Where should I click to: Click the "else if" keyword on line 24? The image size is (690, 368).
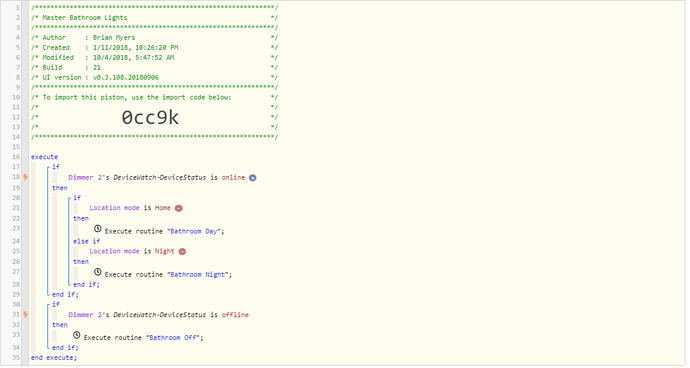pos(87,241)
